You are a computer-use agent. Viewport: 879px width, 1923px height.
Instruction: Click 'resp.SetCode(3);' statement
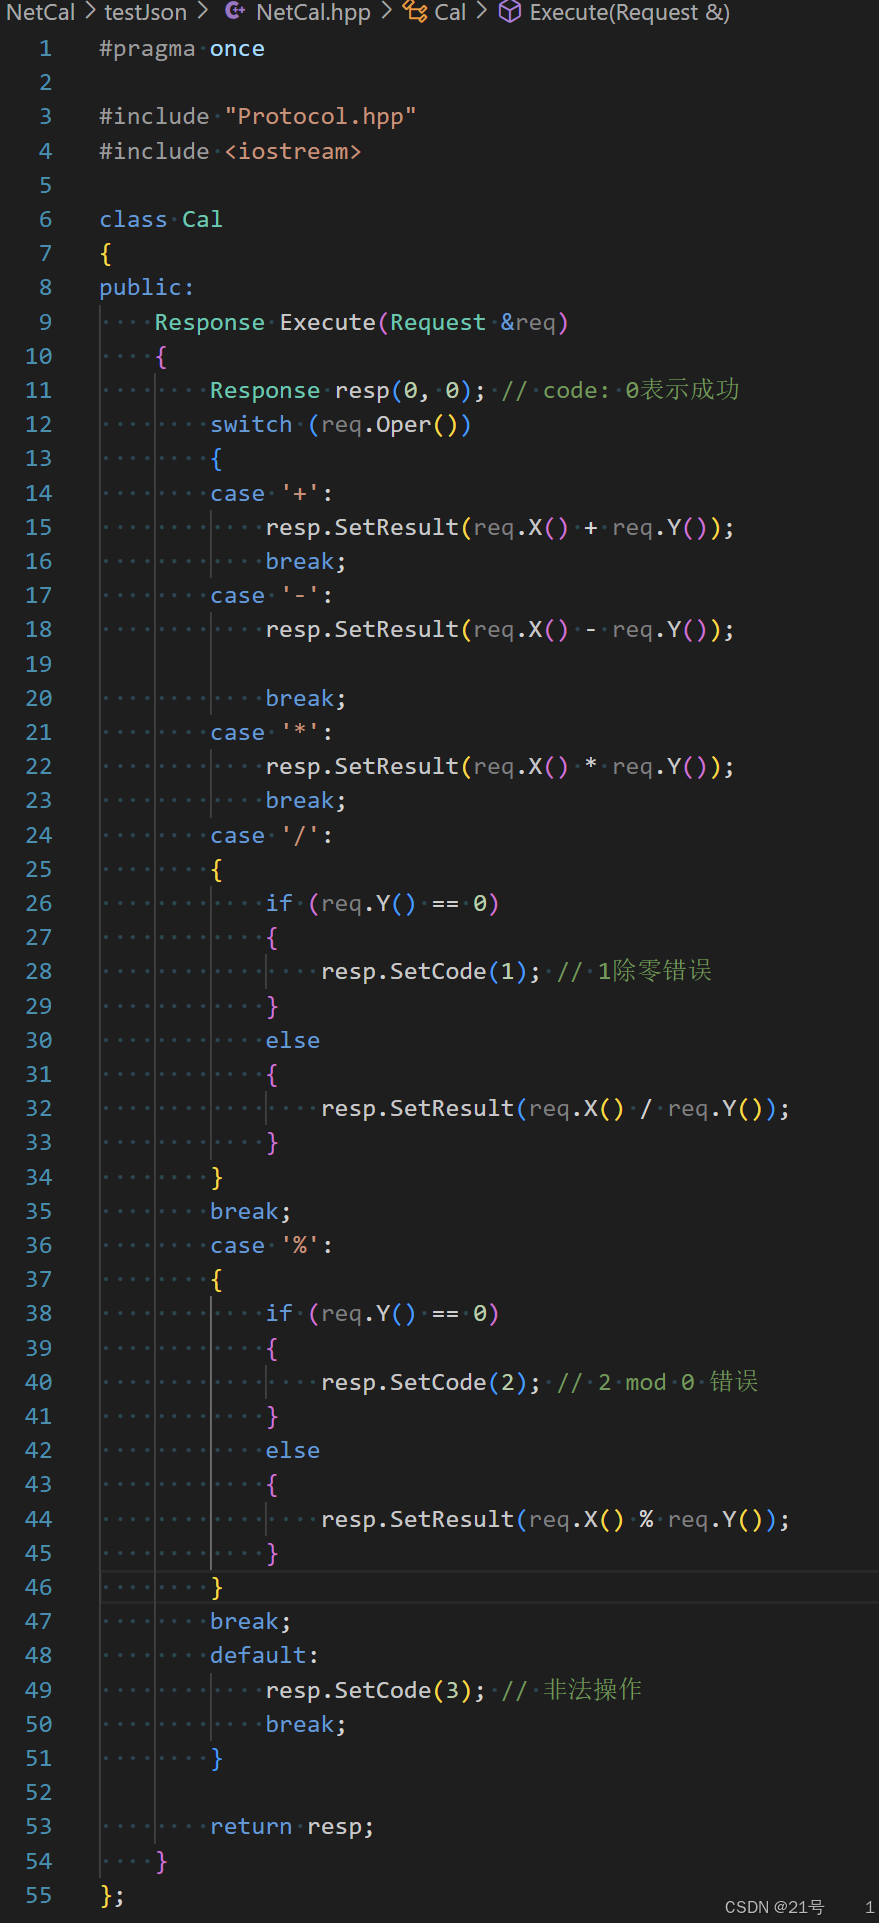(x=376, y=1691)
